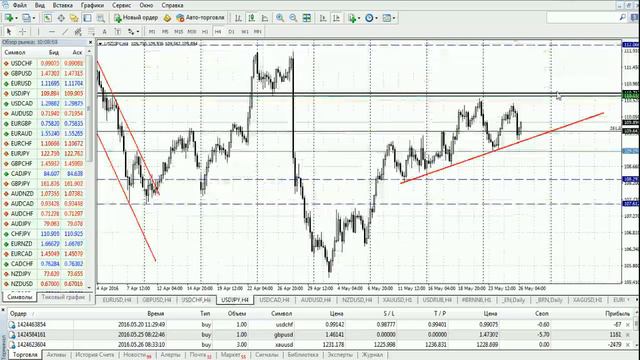Open the Новости terminal tab
The height and width of the screenshot is (360, 640).
point(137,355)
